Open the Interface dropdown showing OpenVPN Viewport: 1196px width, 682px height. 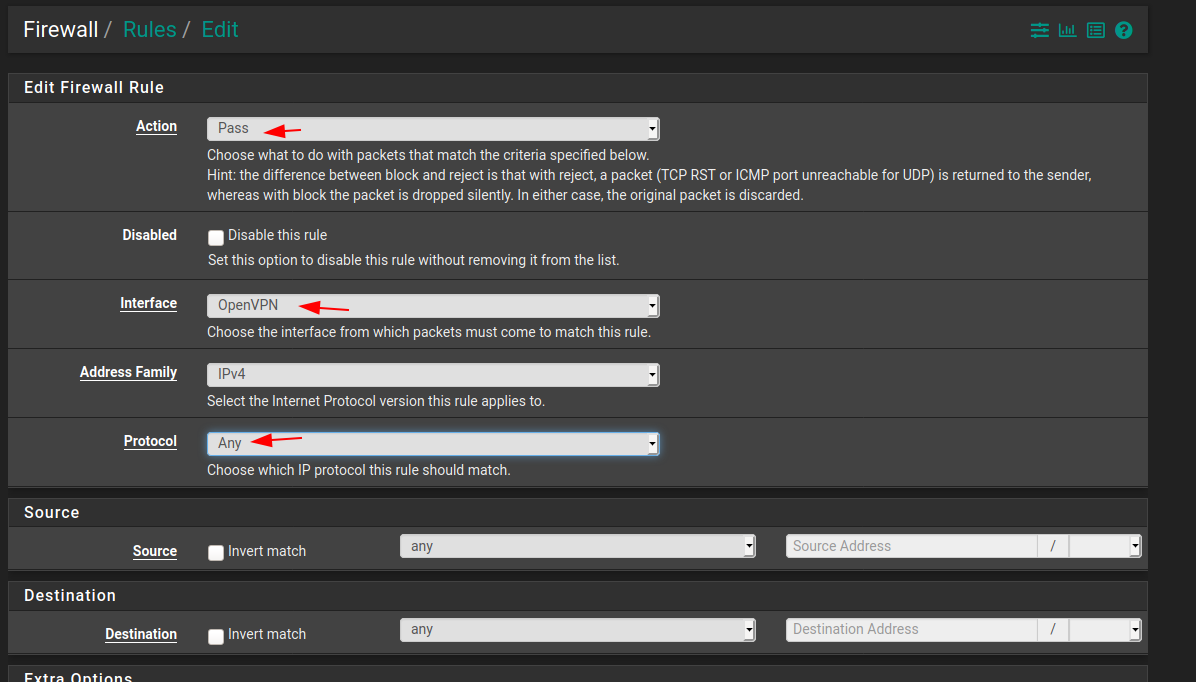click(x=432, y=306)
